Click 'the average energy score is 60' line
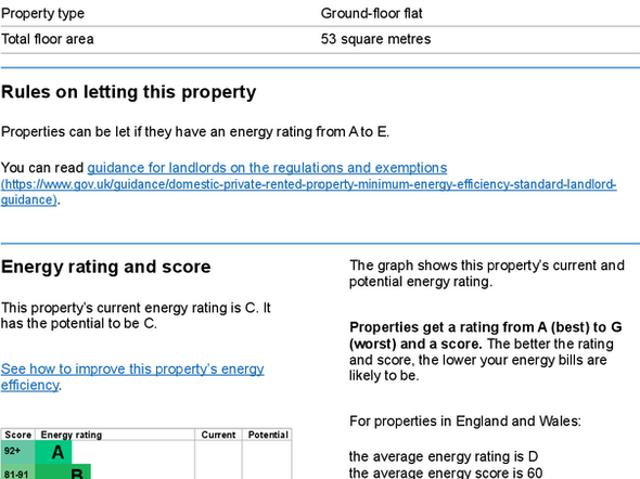This screenshot has height=479, width=640. pos(446,473)
